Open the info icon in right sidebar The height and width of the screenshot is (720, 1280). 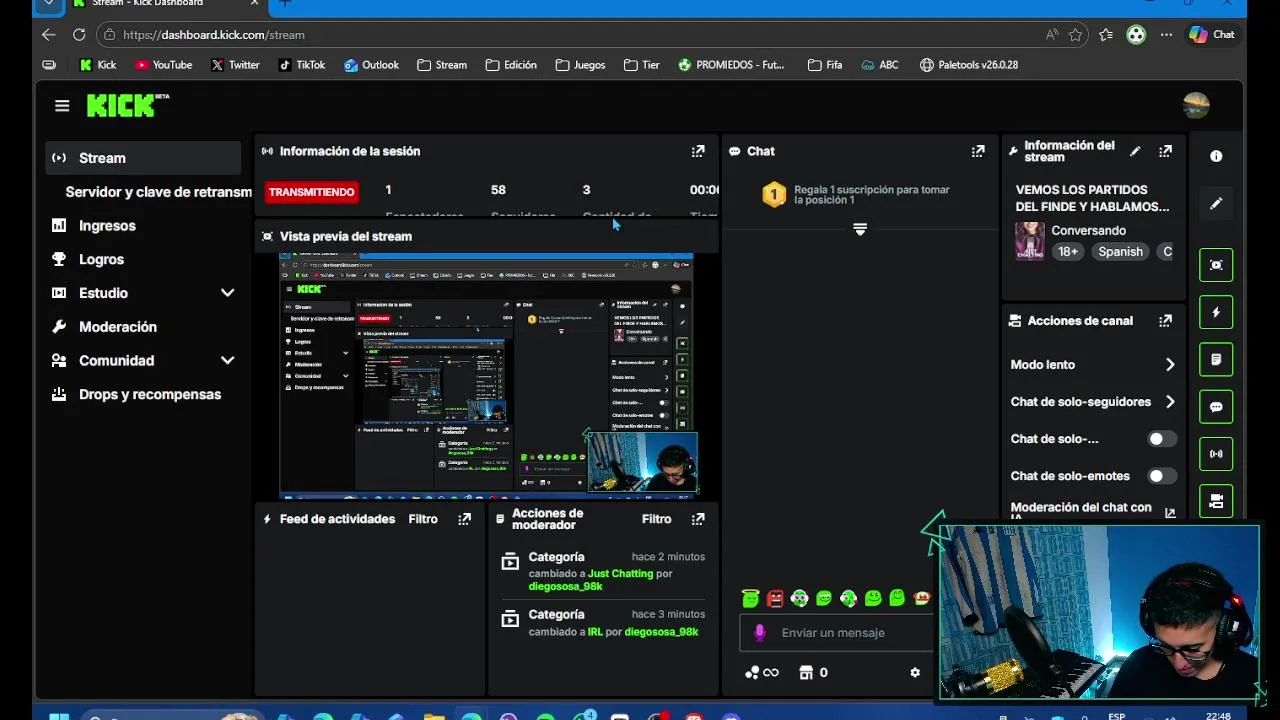[x=1216, y=157]
